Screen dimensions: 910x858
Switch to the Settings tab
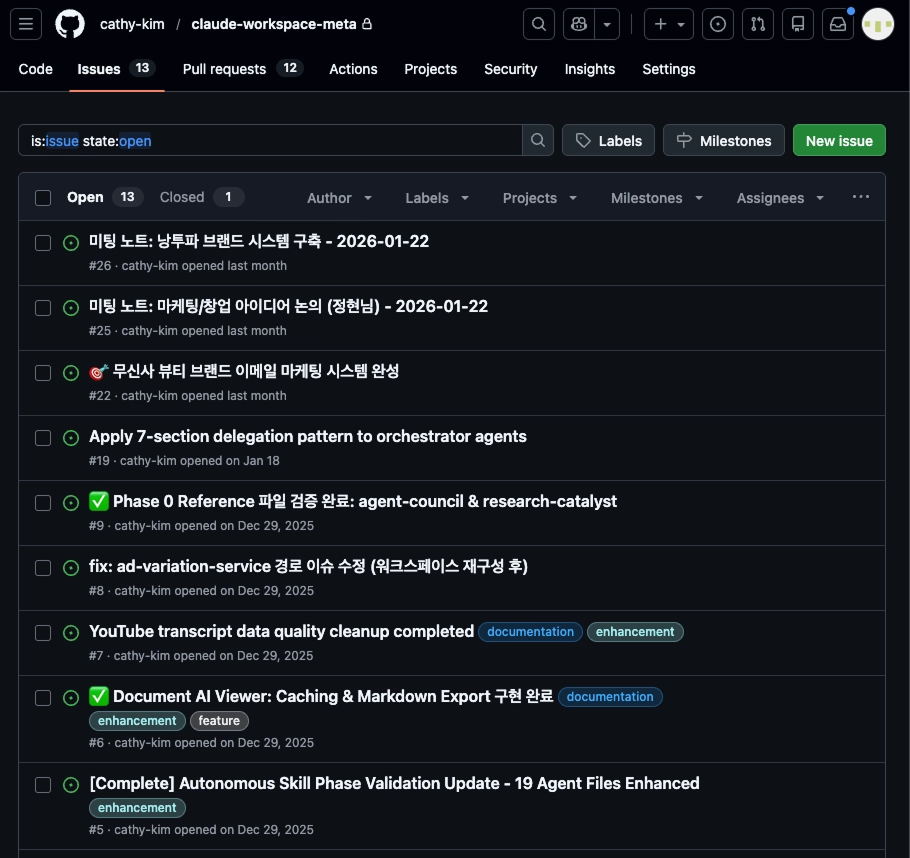pos(668,69)
